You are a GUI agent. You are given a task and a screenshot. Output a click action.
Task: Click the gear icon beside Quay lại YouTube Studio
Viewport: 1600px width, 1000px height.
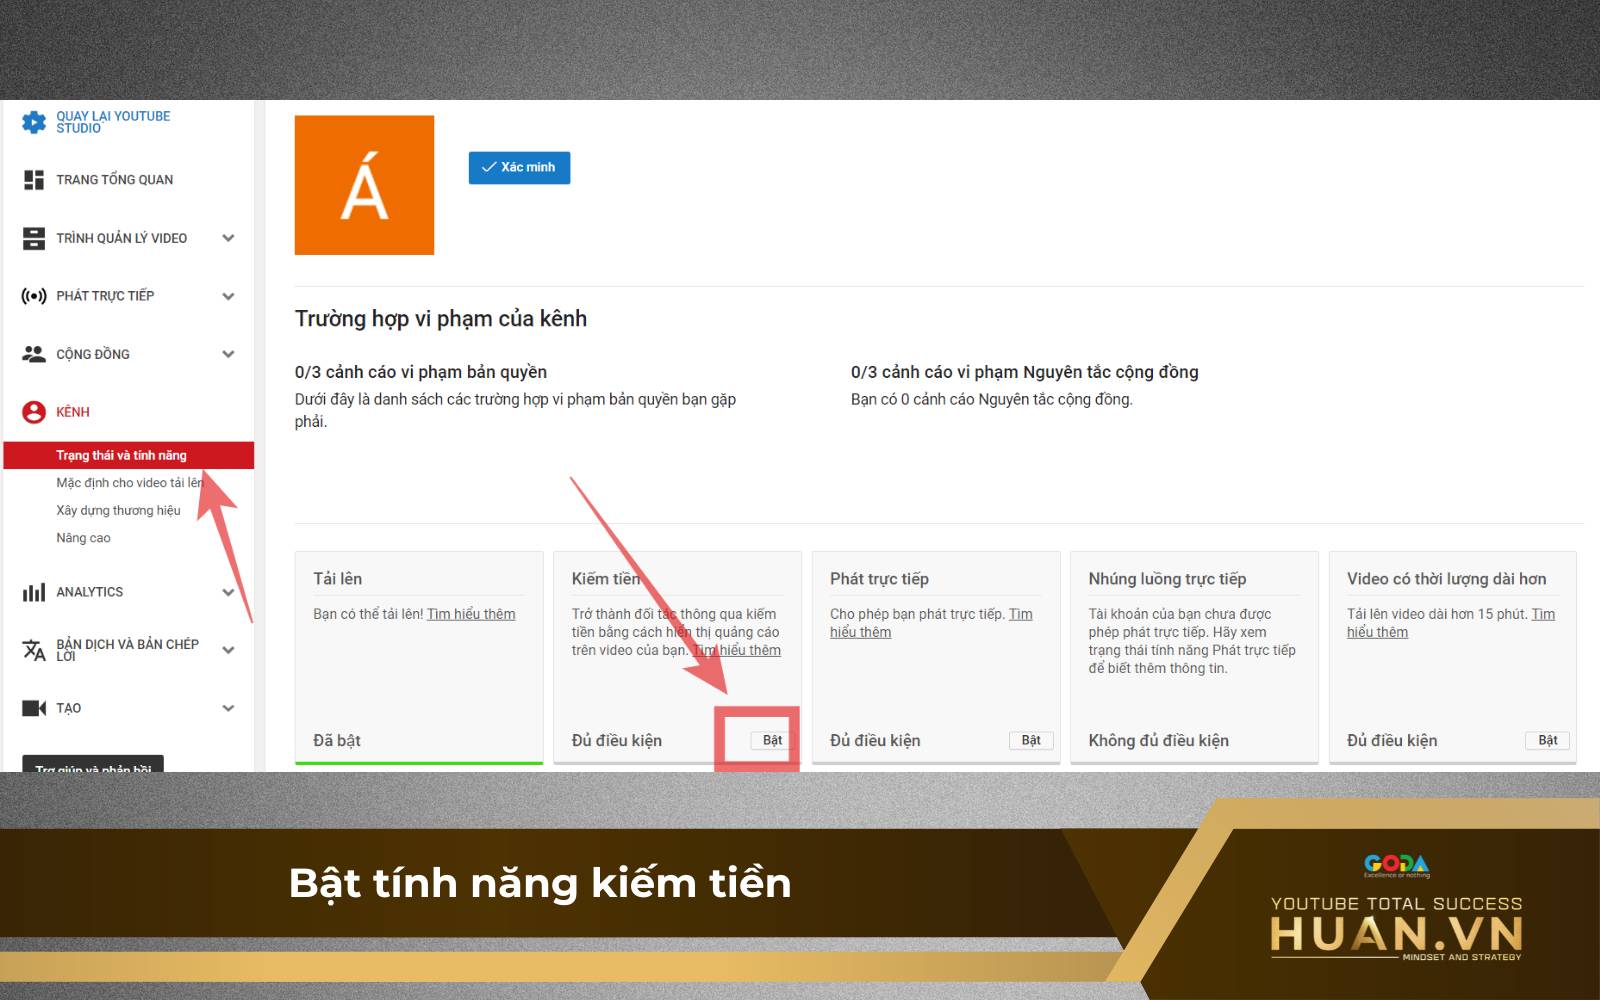pyautogui.click(x=34, y=122)
